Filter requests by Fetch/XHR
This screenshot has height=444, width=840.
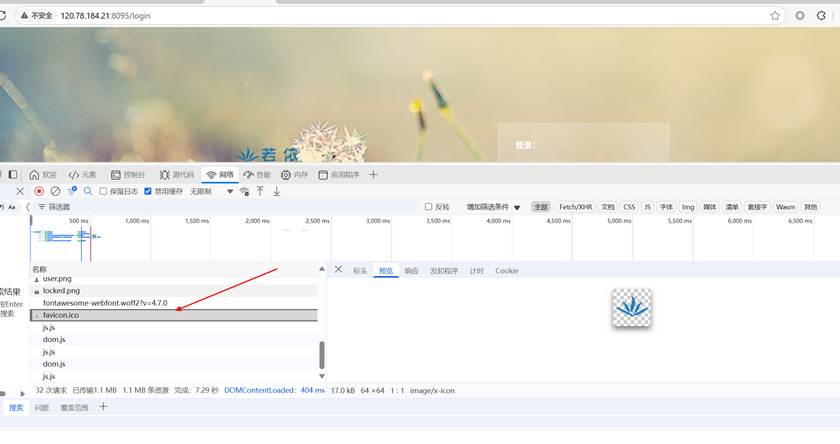575,207
